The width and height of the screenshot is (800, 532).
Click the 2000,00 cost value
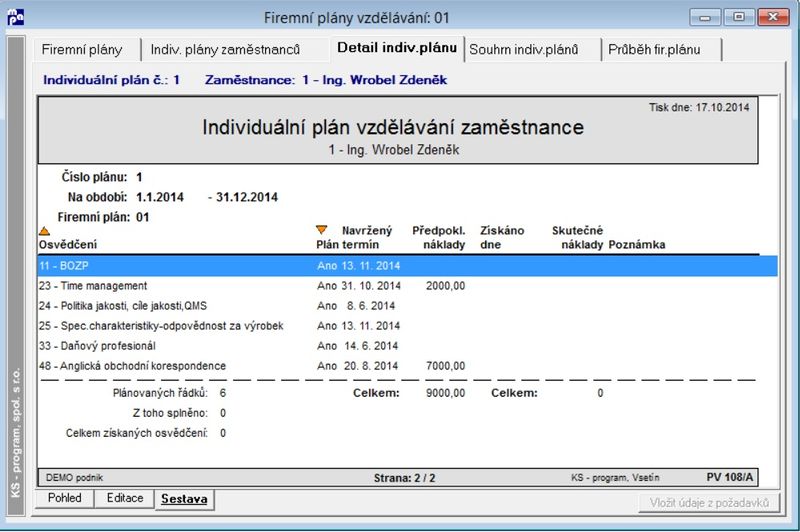coord(445,286)
